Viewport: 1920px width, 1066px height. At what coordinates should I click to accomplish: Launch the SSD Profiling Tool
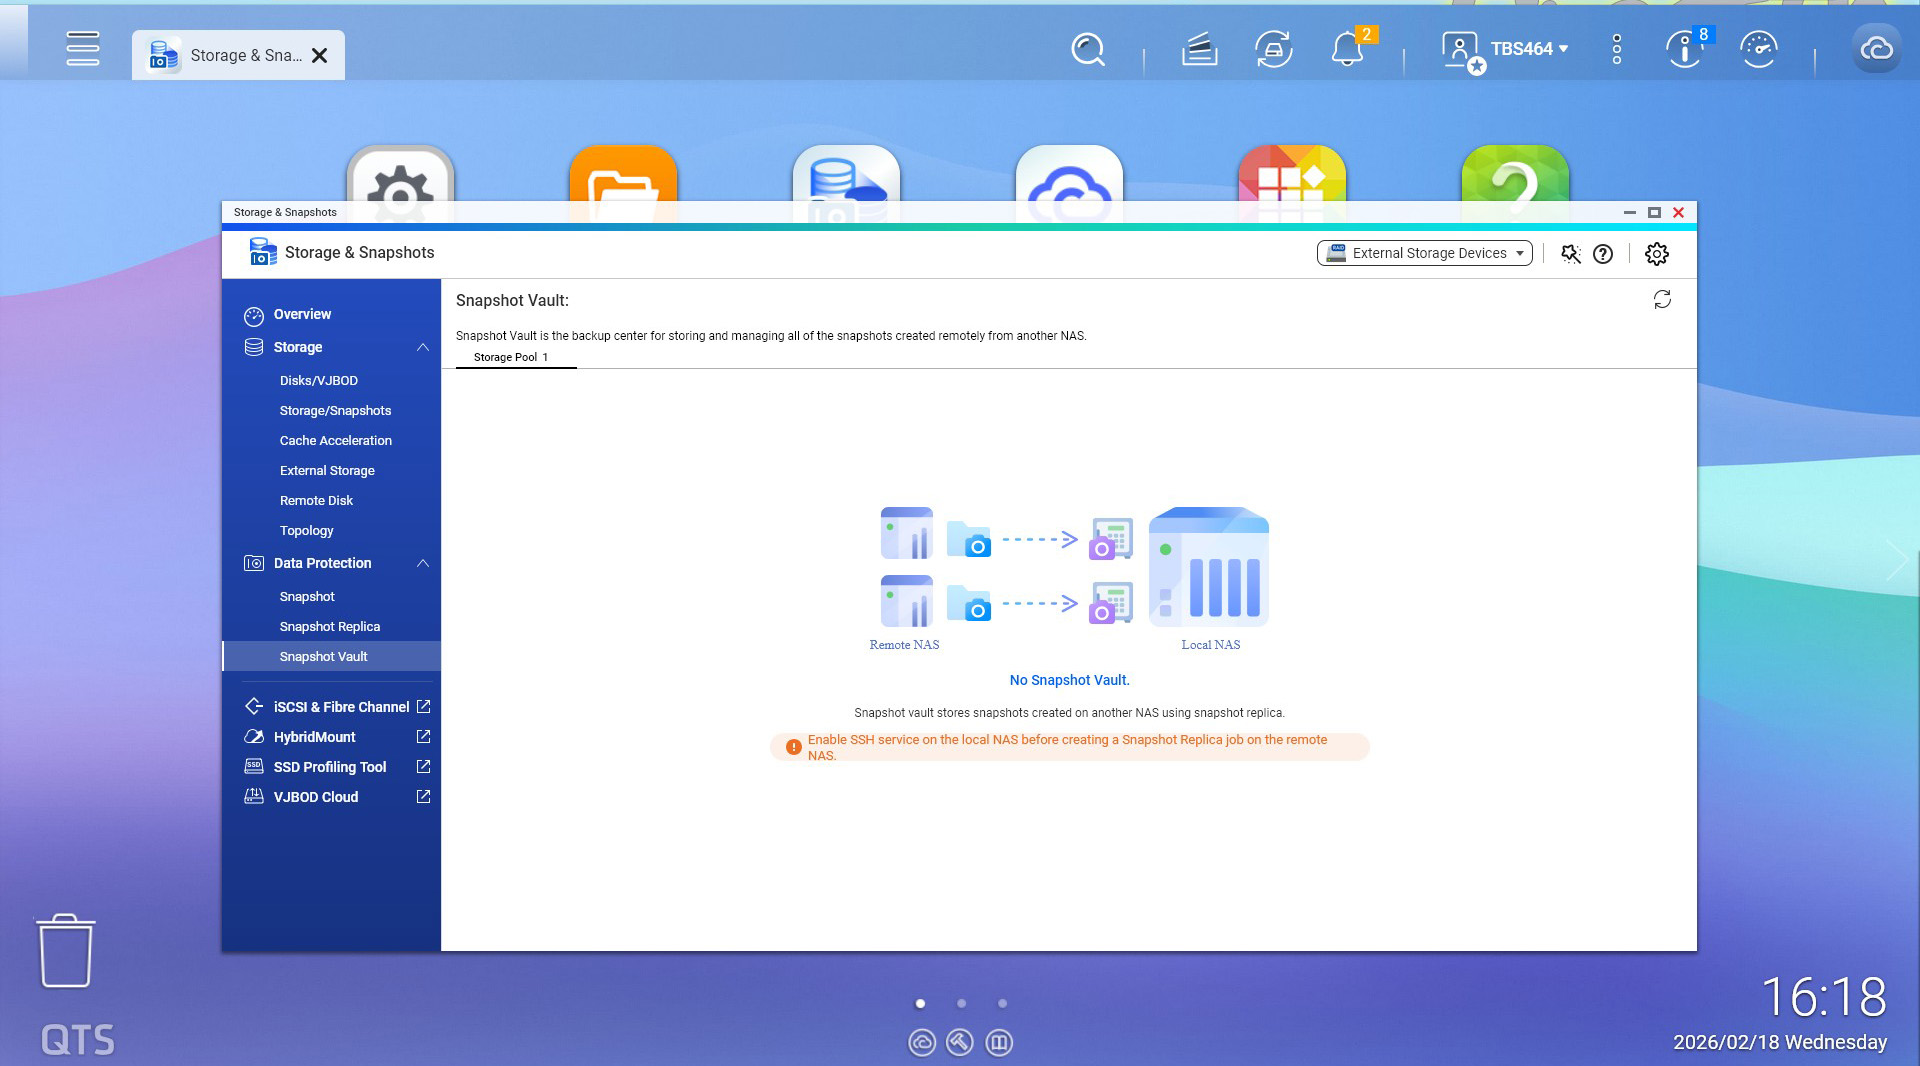[x=330, y=767]
